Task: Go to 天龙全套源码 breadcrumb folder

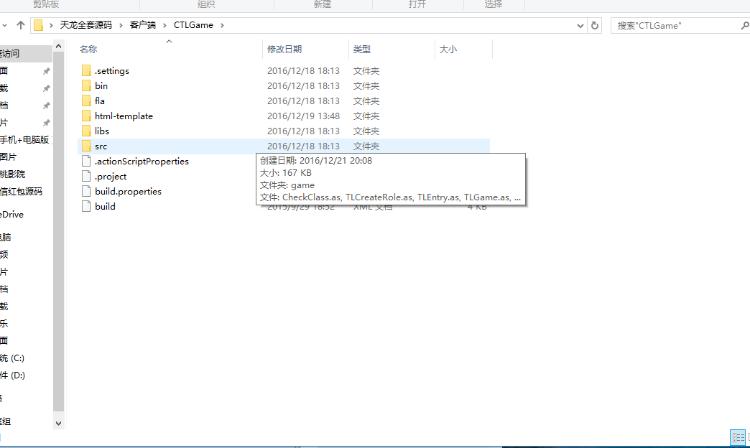Action: 86,25
